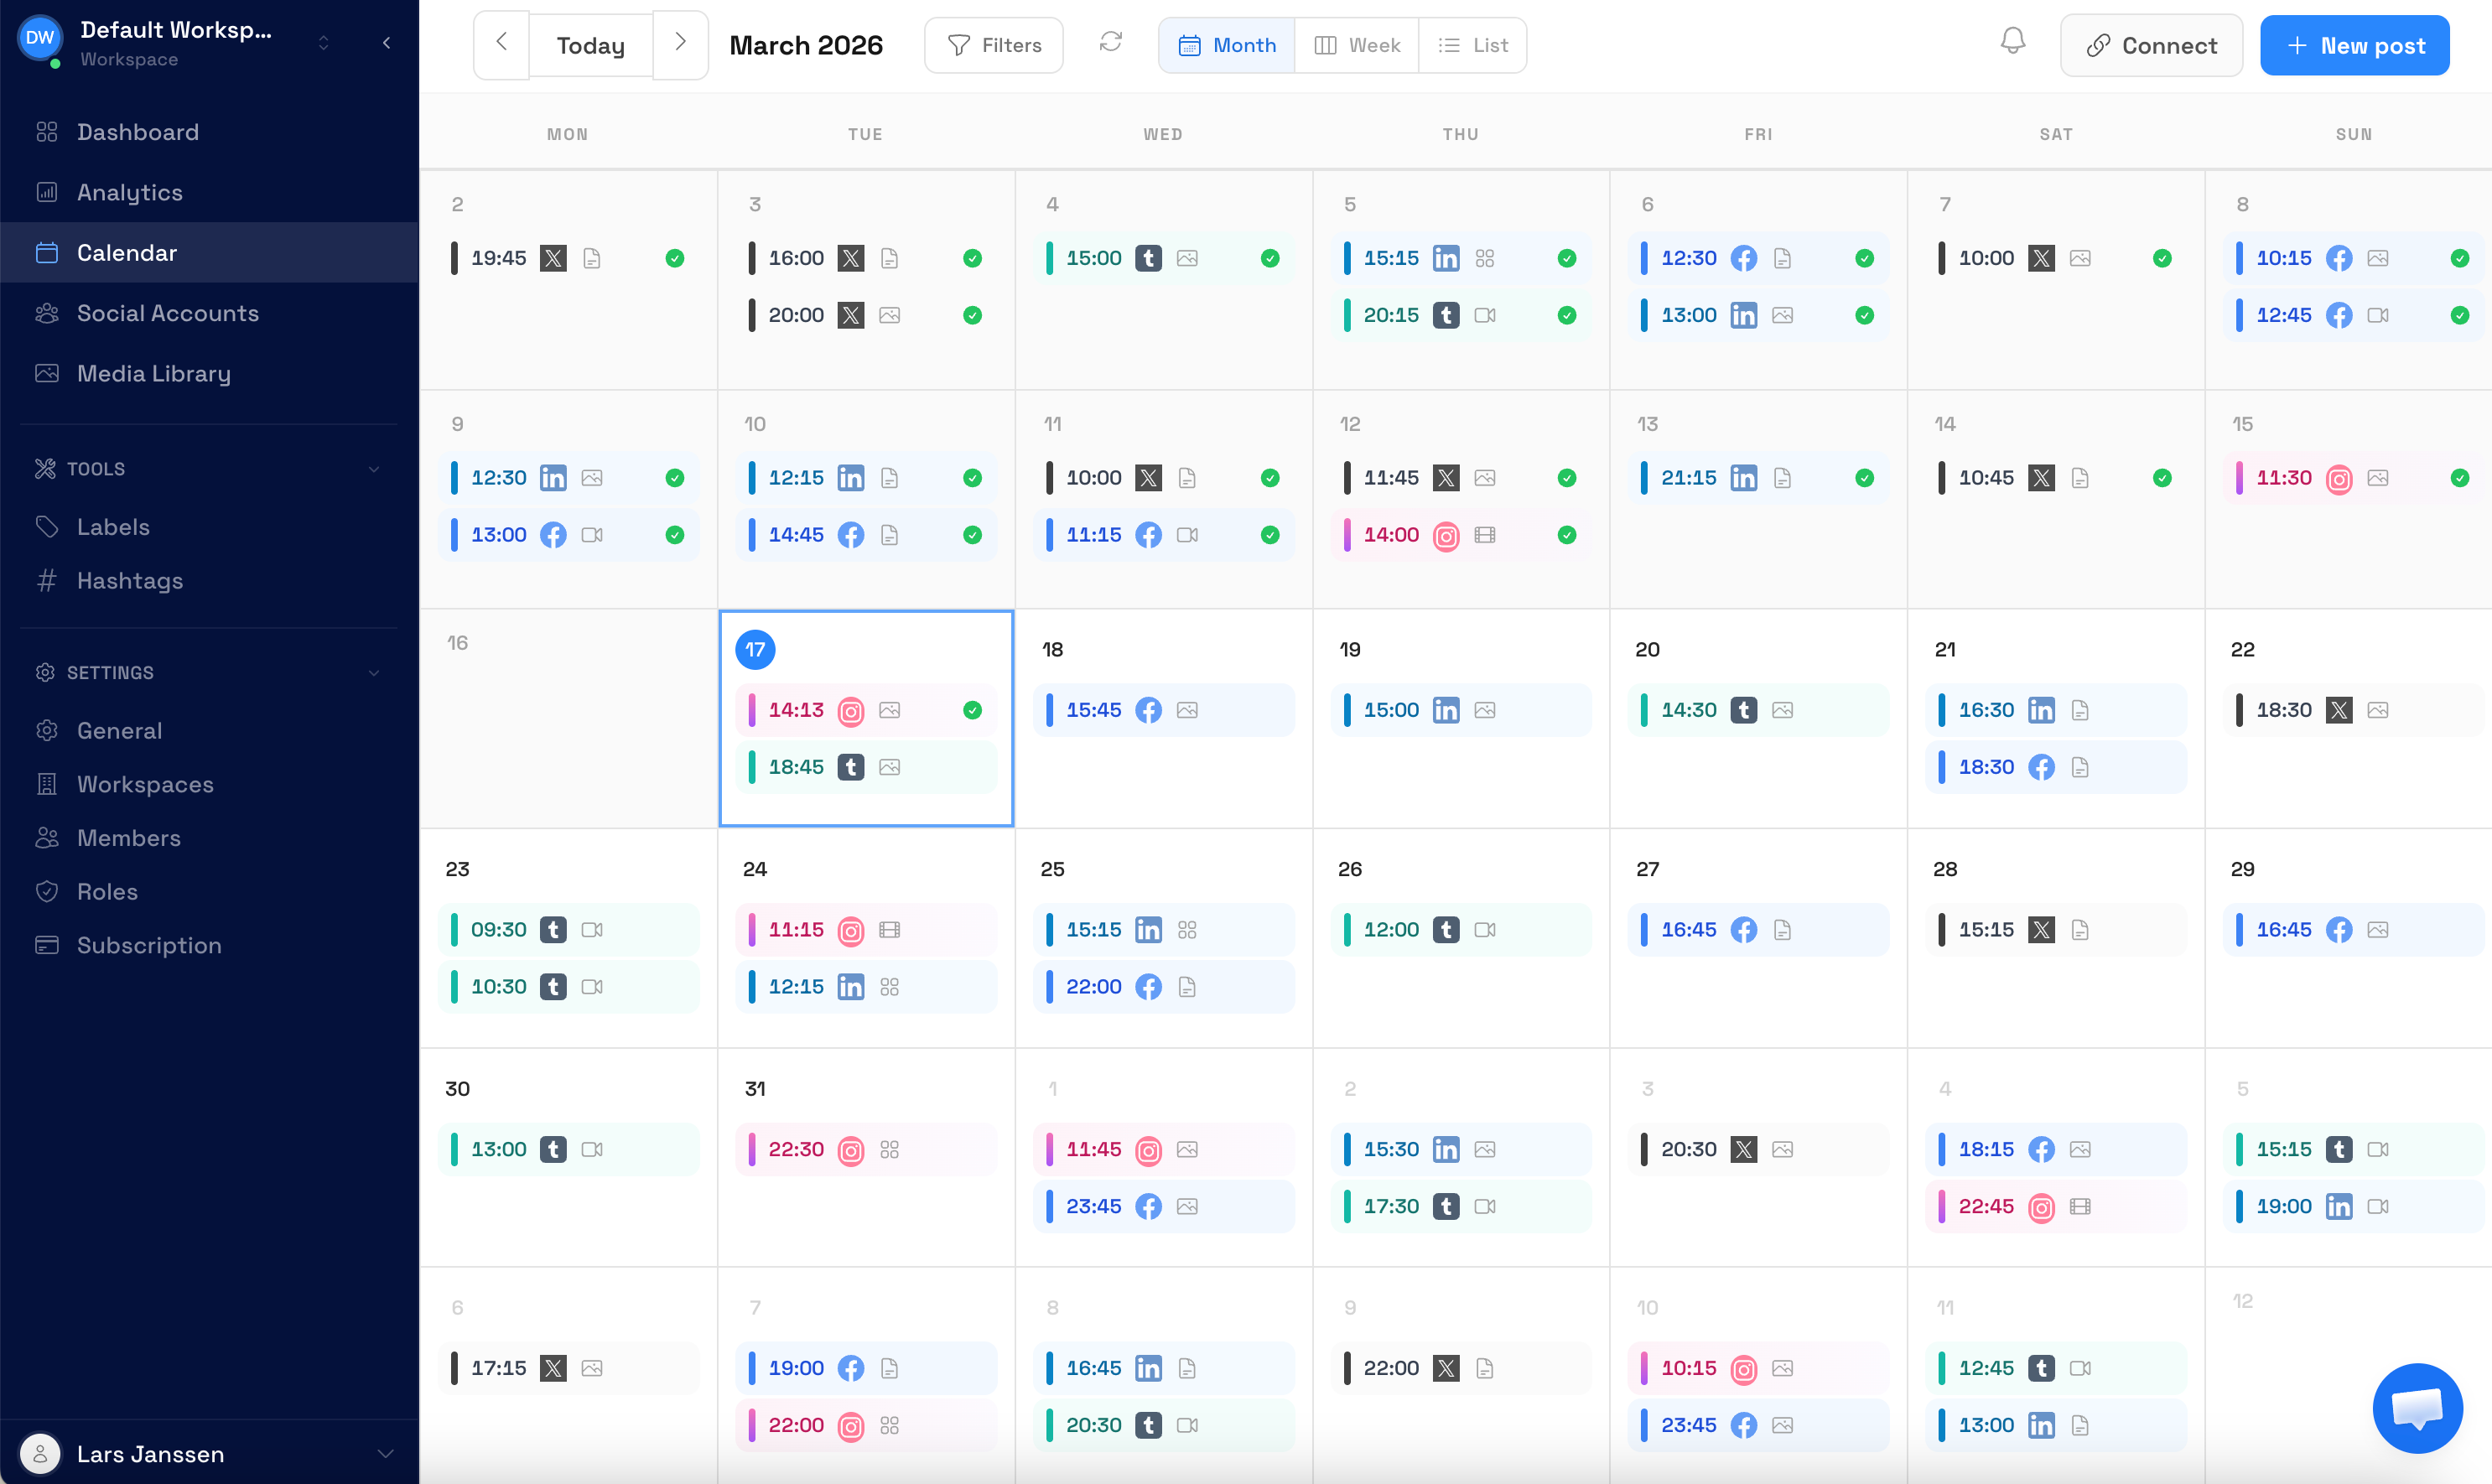
Task: Open the Dashboard
Action: coord(137,131)
